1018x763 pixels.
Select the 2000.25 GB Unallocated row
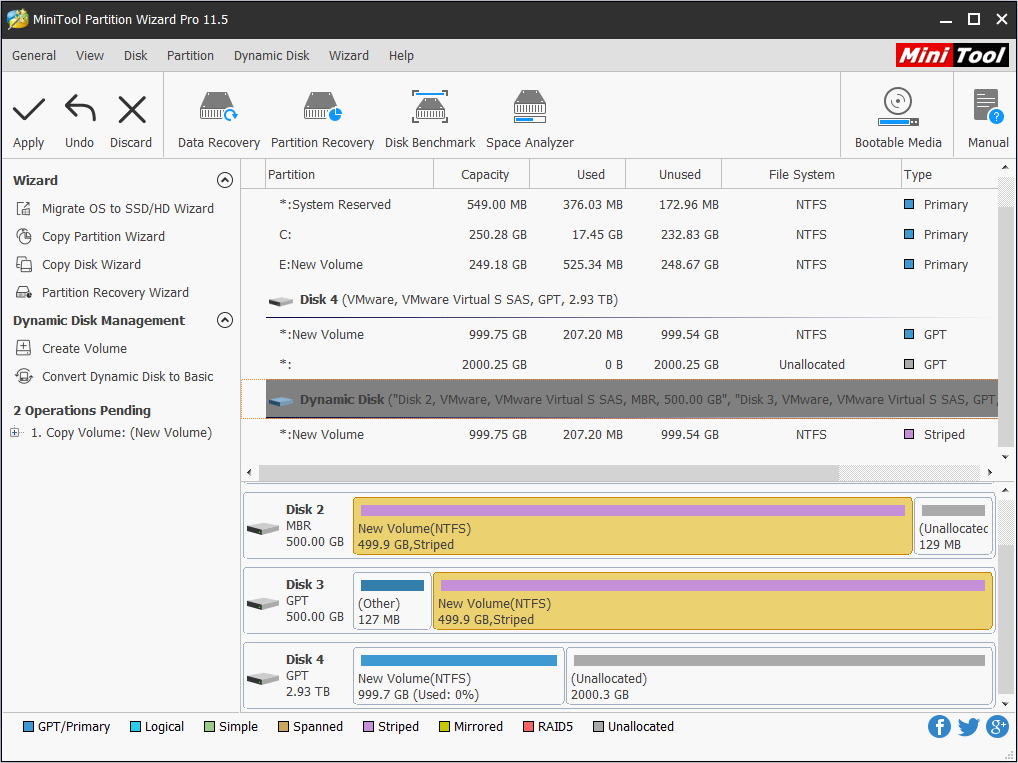tap(619, 364)
